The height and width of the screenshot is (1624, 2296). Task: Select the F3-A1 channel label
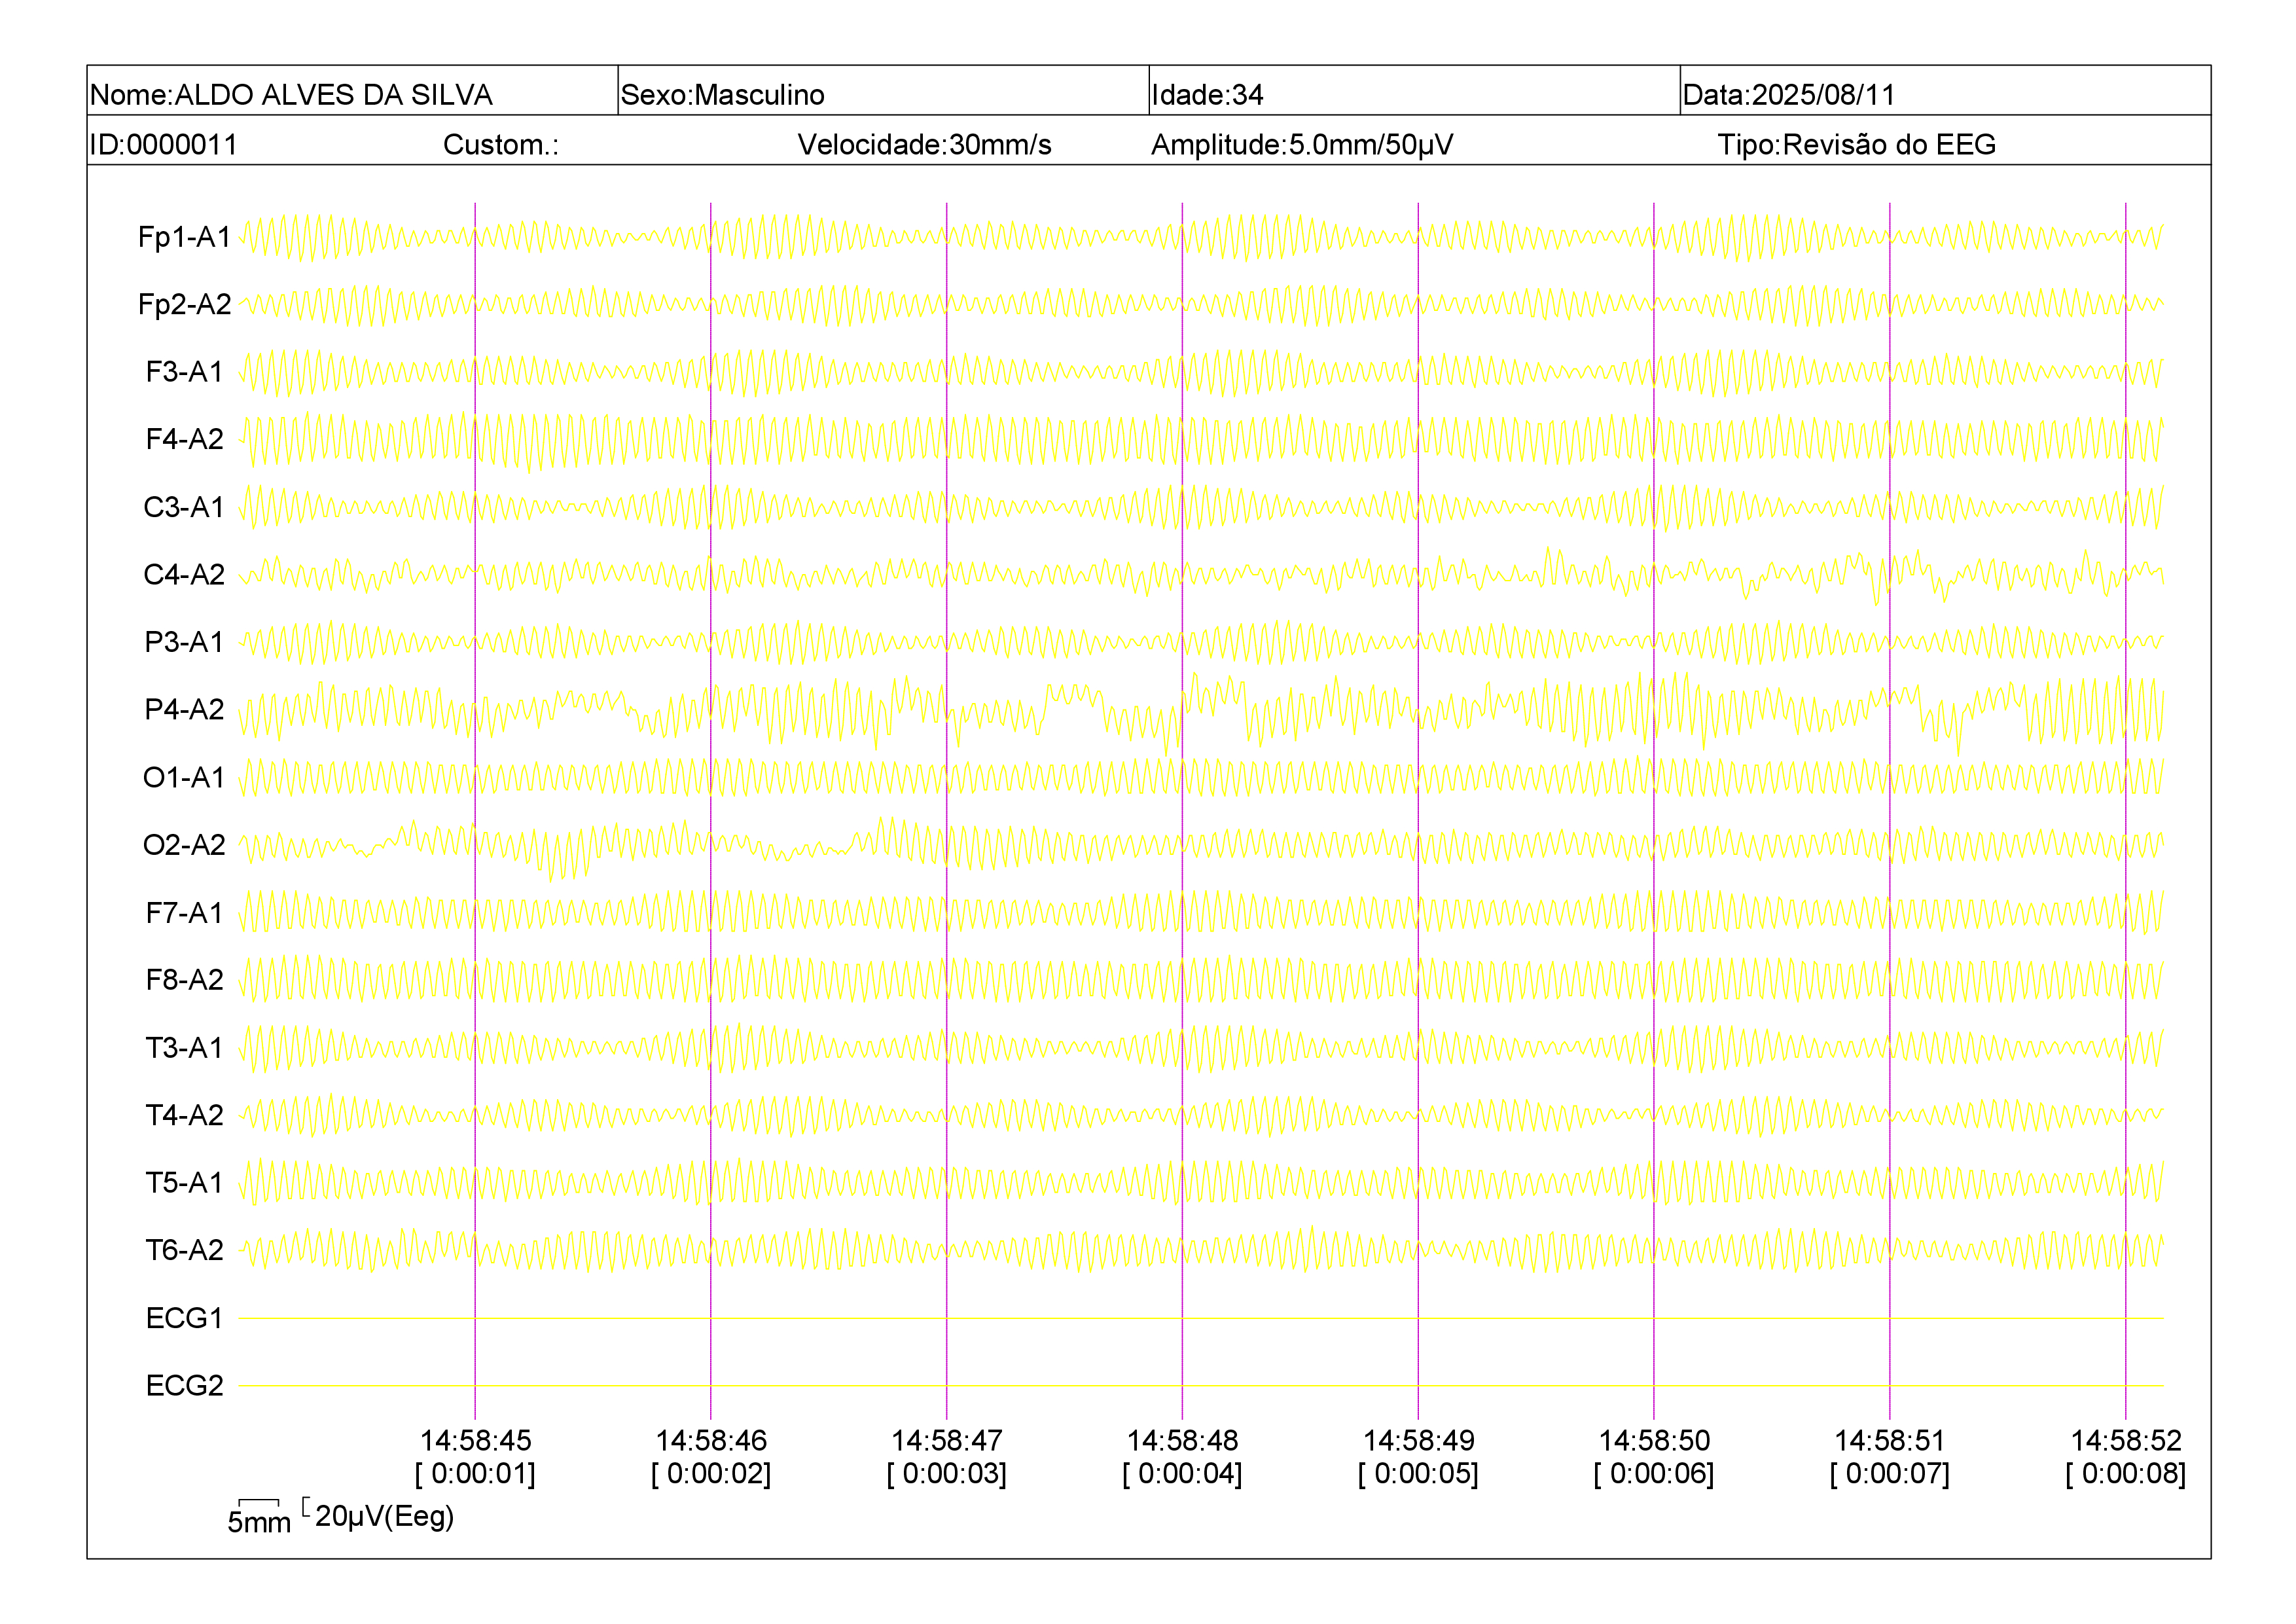(184, 372)
